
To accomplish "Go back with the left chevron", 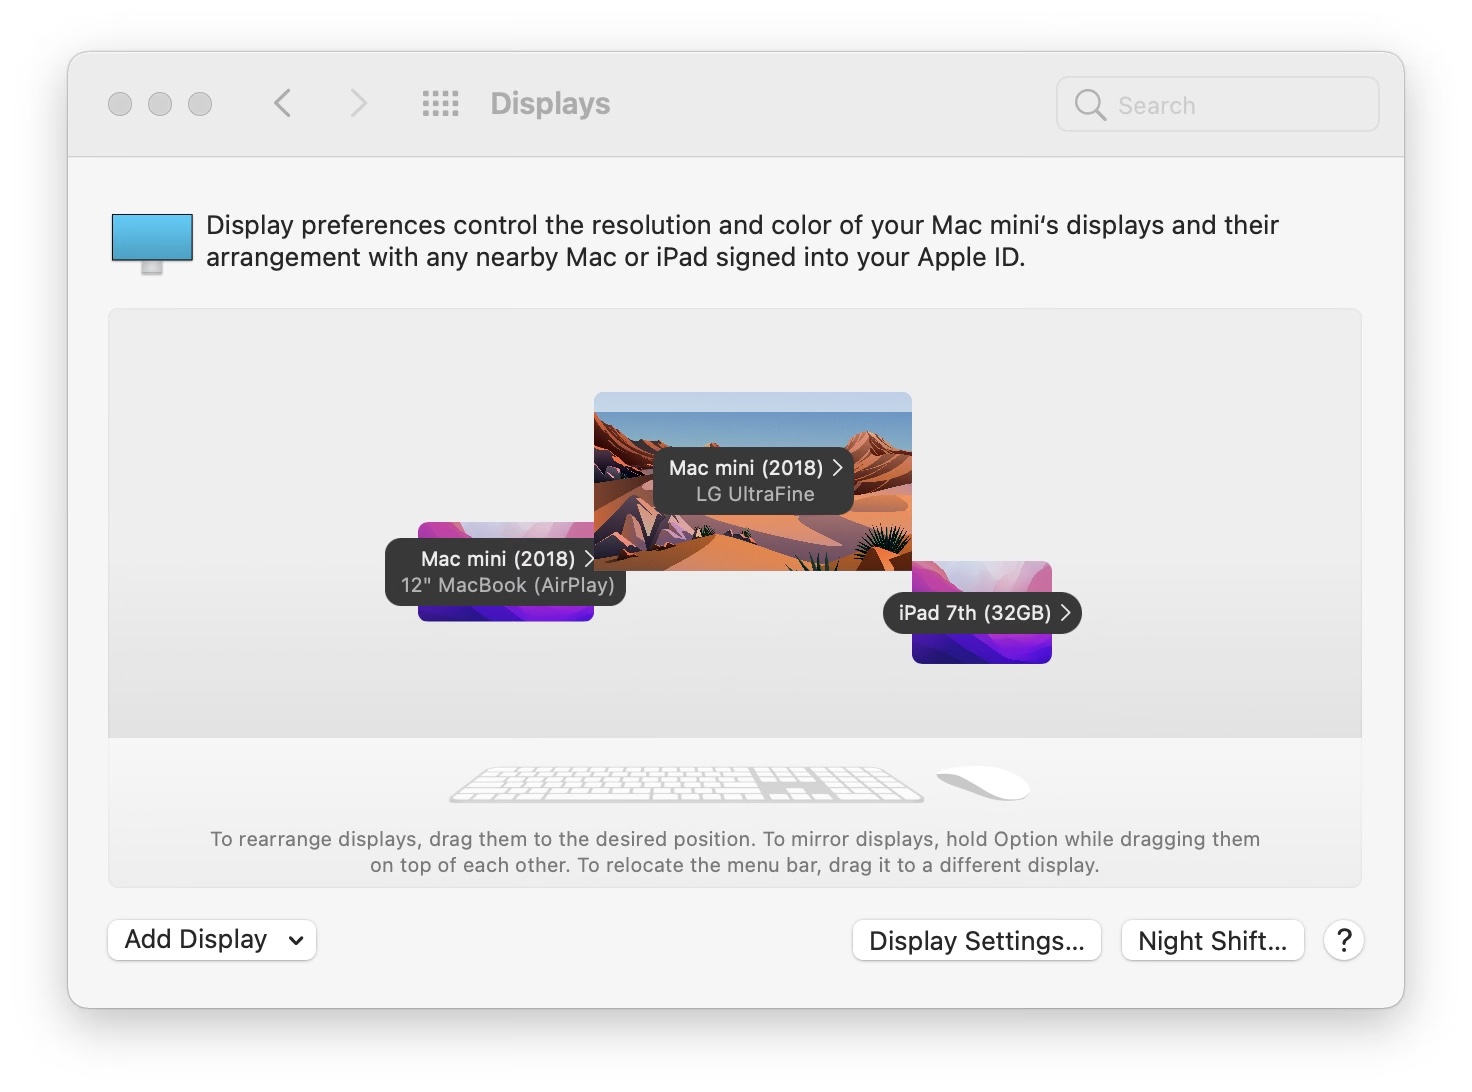I will [x=283, y=103].
